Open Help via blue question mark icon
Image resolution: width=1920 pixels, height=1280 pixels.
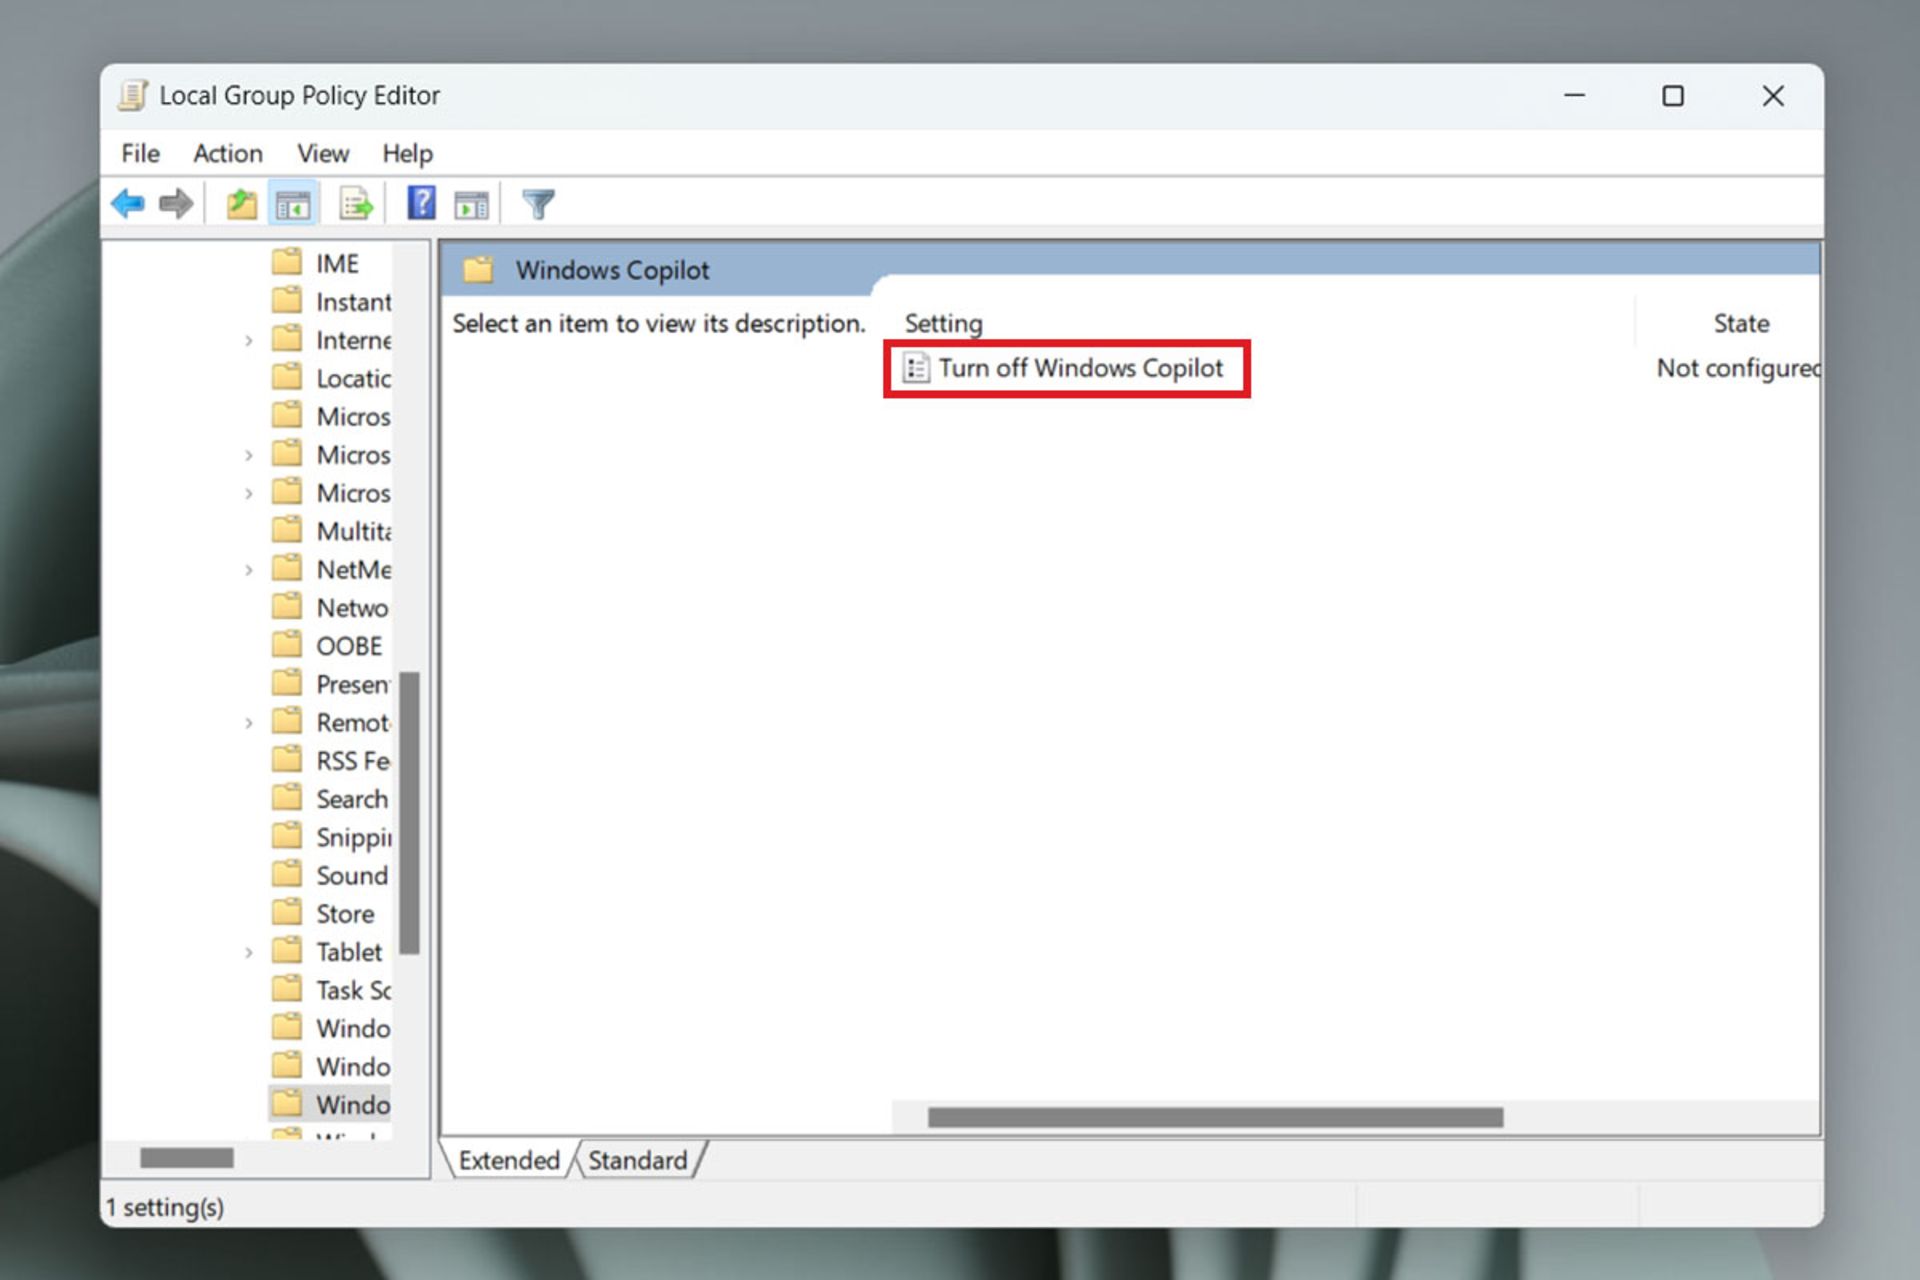point(421,203)
